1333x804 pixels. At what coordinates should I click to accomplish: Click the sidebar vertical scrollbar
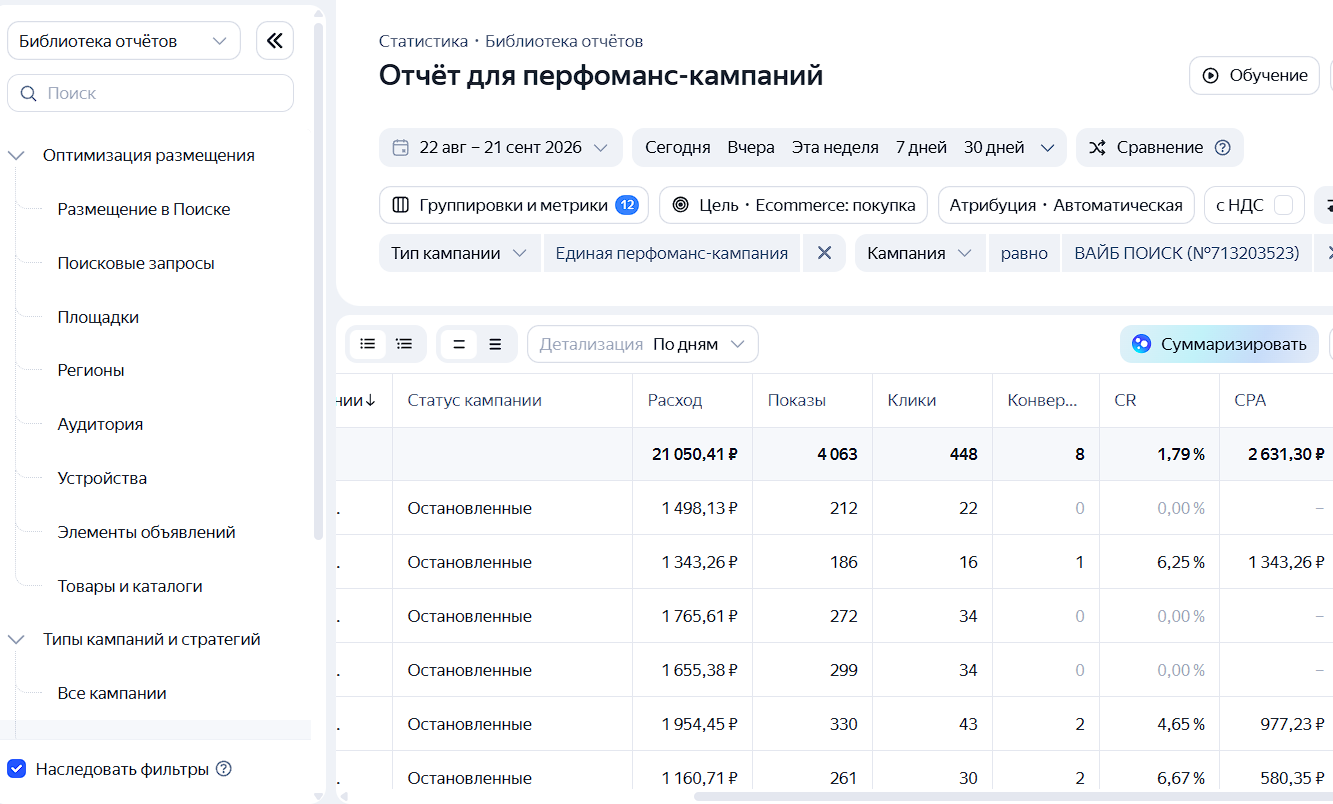tap(319, 280)
